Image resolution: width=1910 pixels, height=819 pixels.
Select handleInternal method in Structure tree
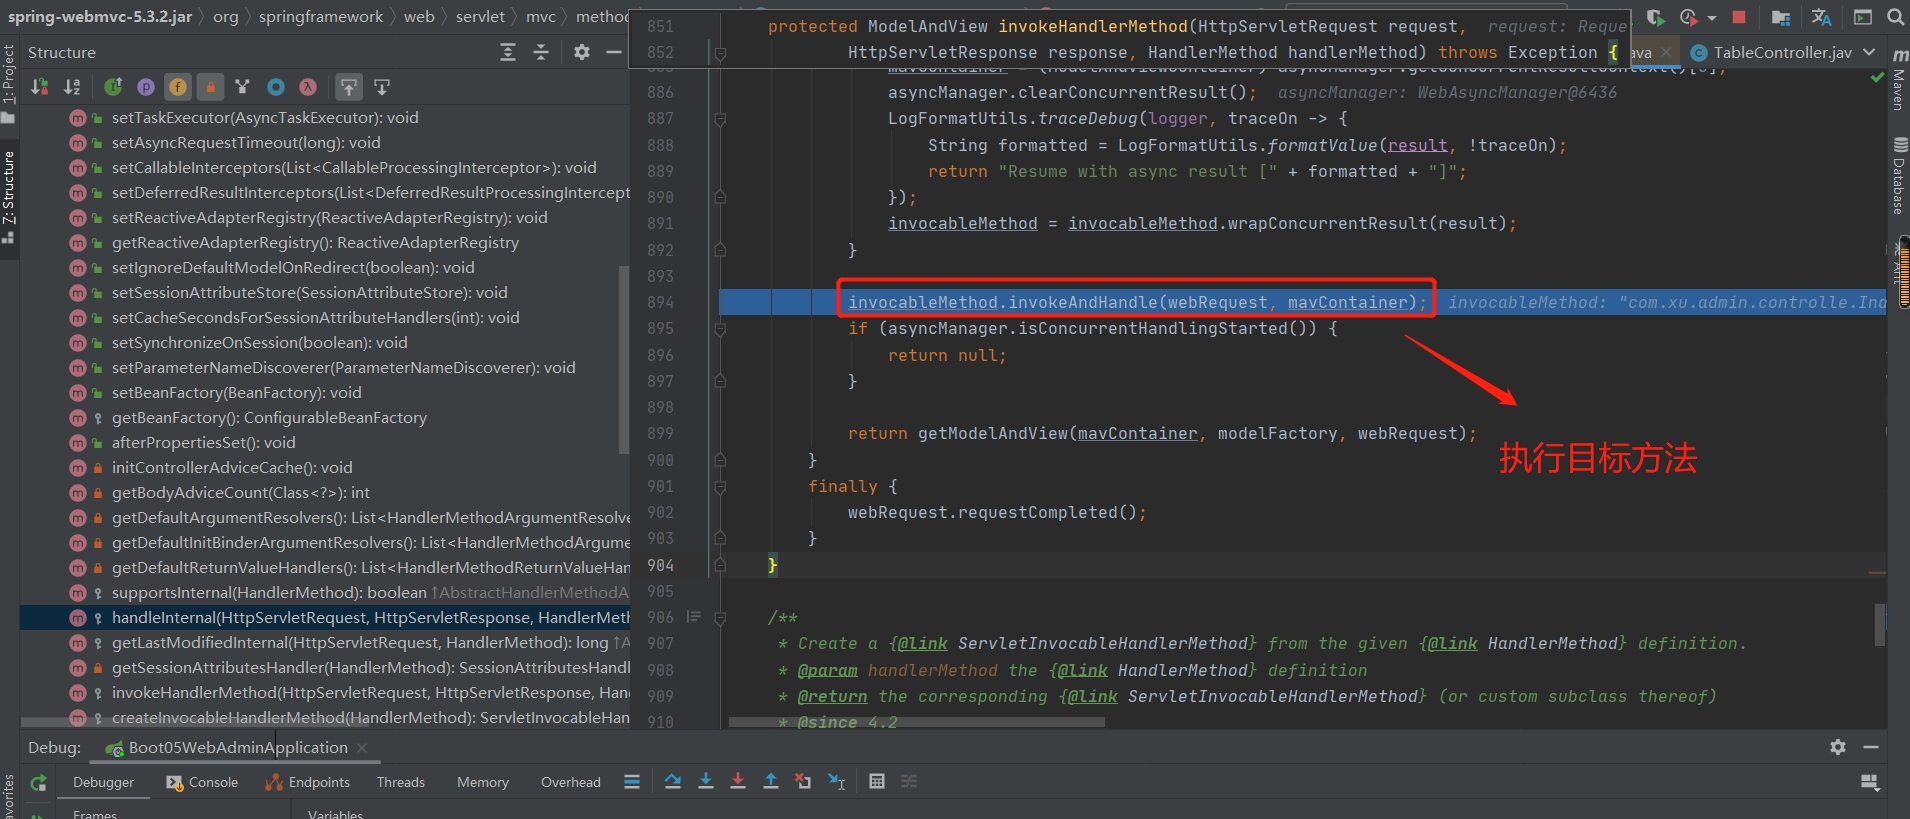tap(325, 618)
